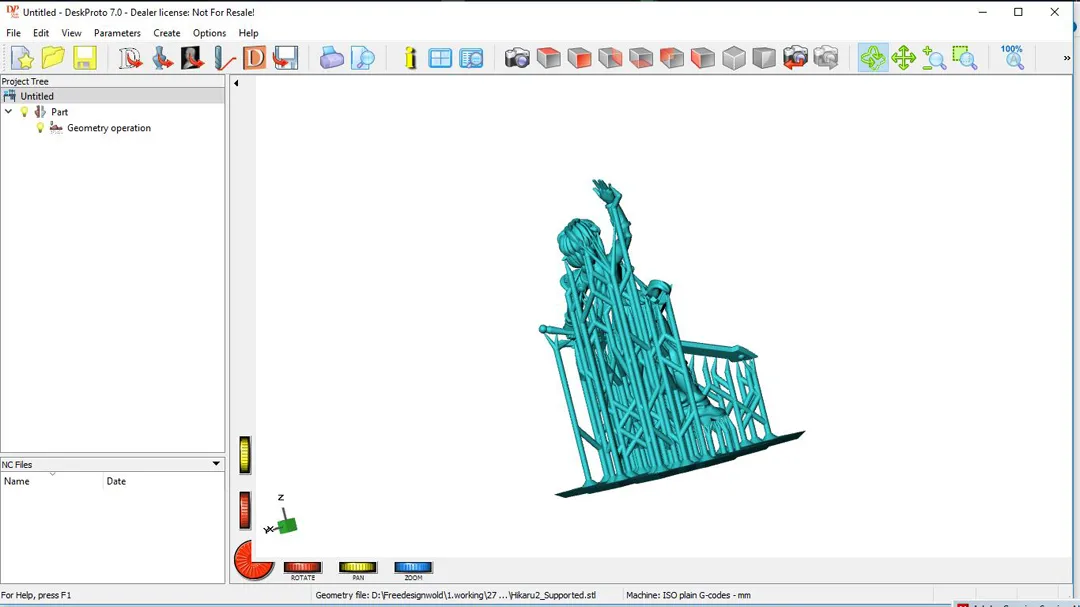Collapse the Part tree node
This screenshot has height=607, width=1080.
pyautogui.click(x=8, y=112)
